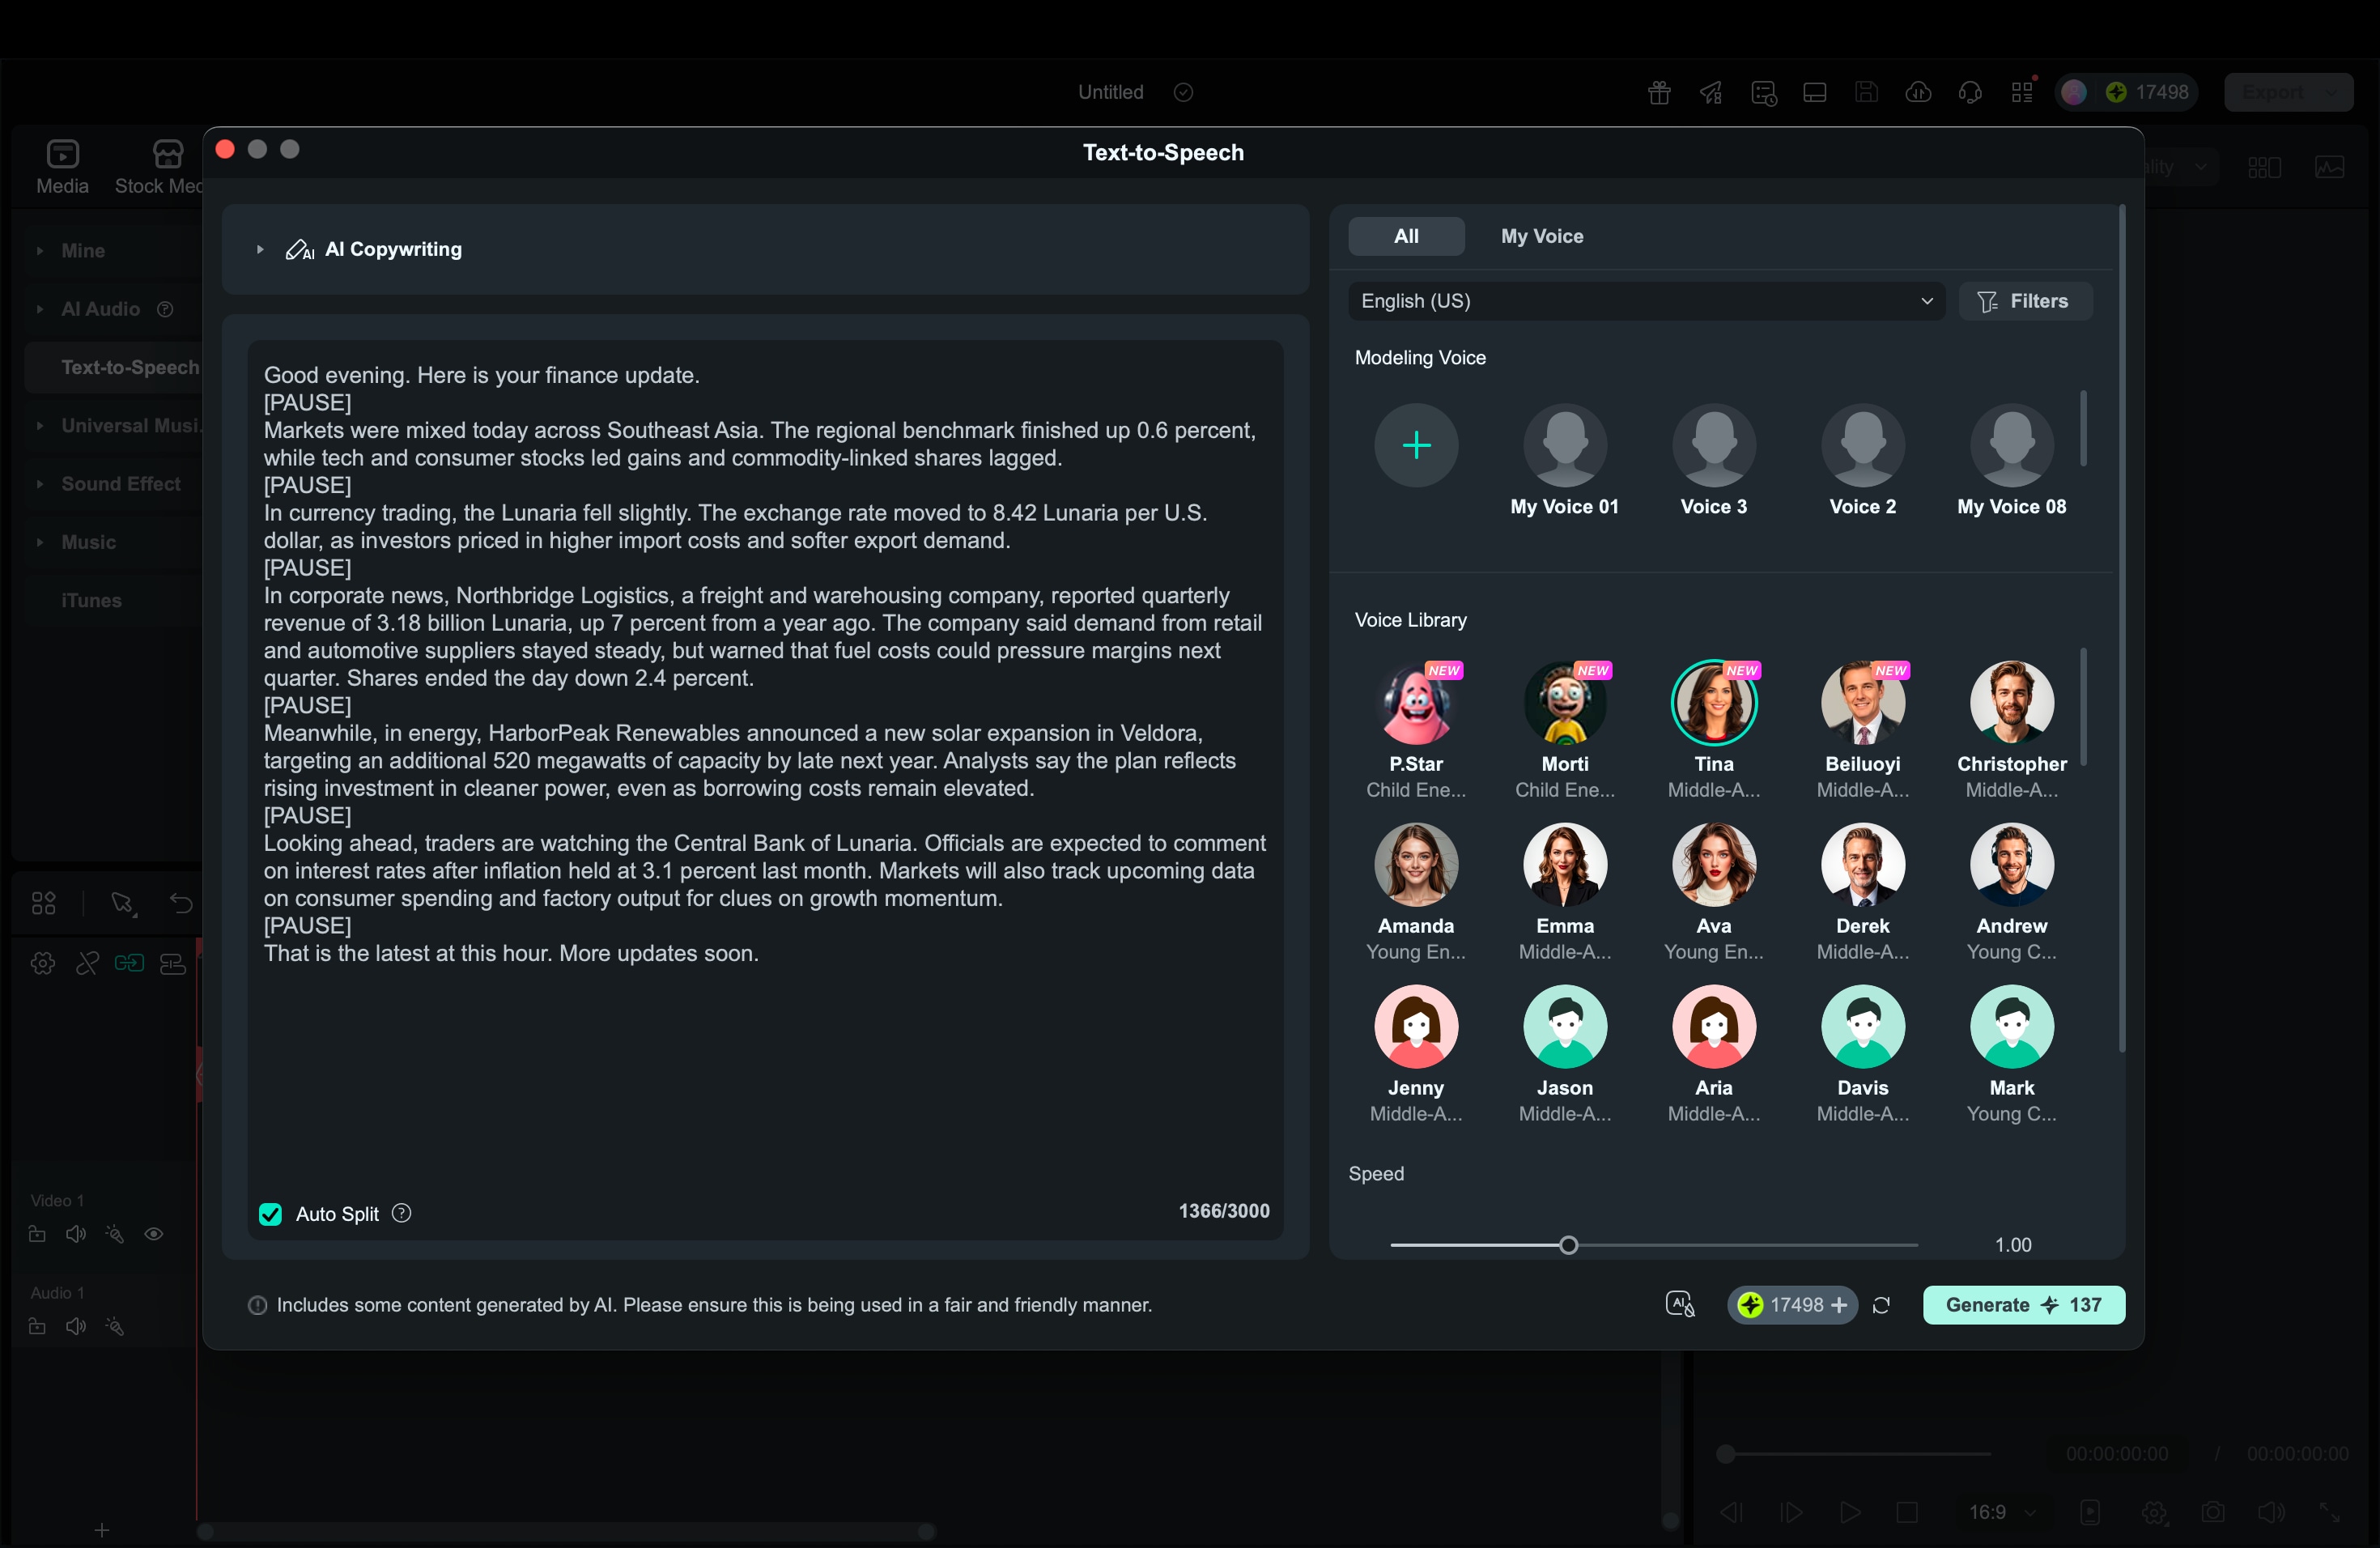The width and height of the screenshot is (2380, 1548).
Task: Toggle visibility of the Video 1 track
Action: pos(155,1235)
